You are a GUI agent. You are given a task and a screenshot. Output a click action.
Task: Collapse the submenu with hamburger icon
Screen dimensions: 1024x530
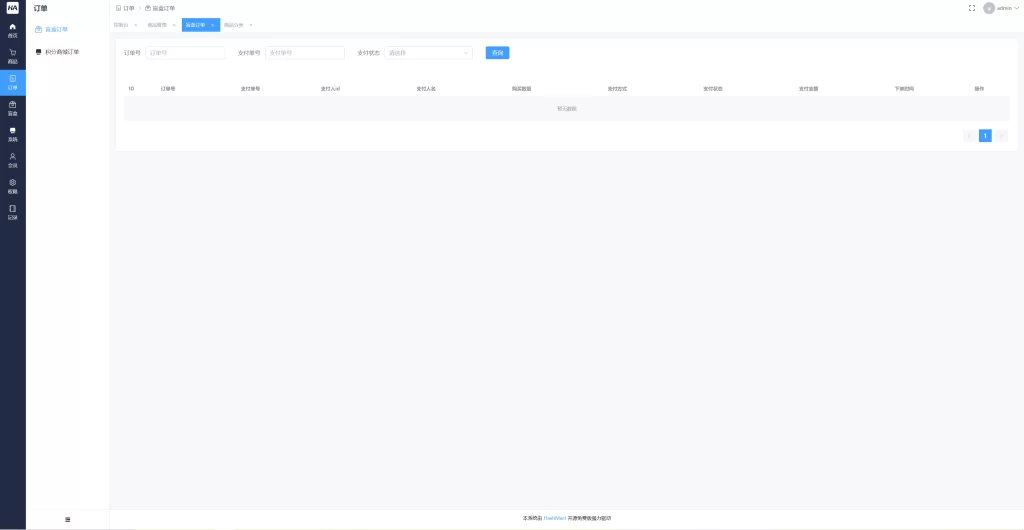point(67,519)
